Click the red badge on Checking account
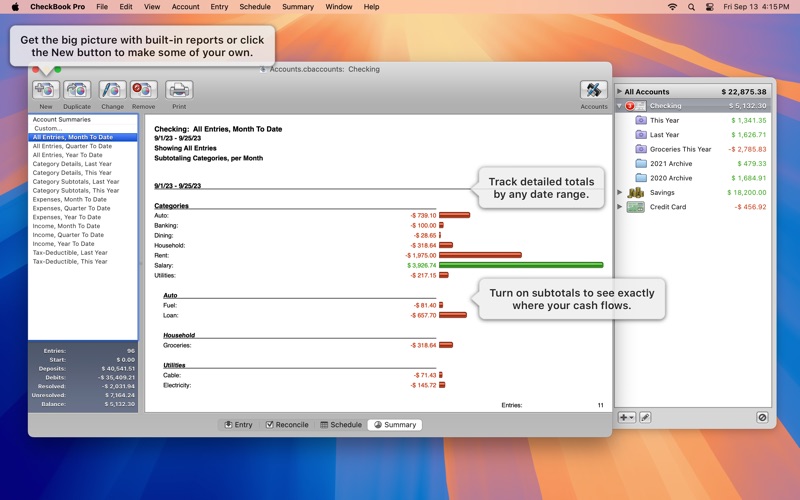This screenshot has width=800, height=500. 630,106
